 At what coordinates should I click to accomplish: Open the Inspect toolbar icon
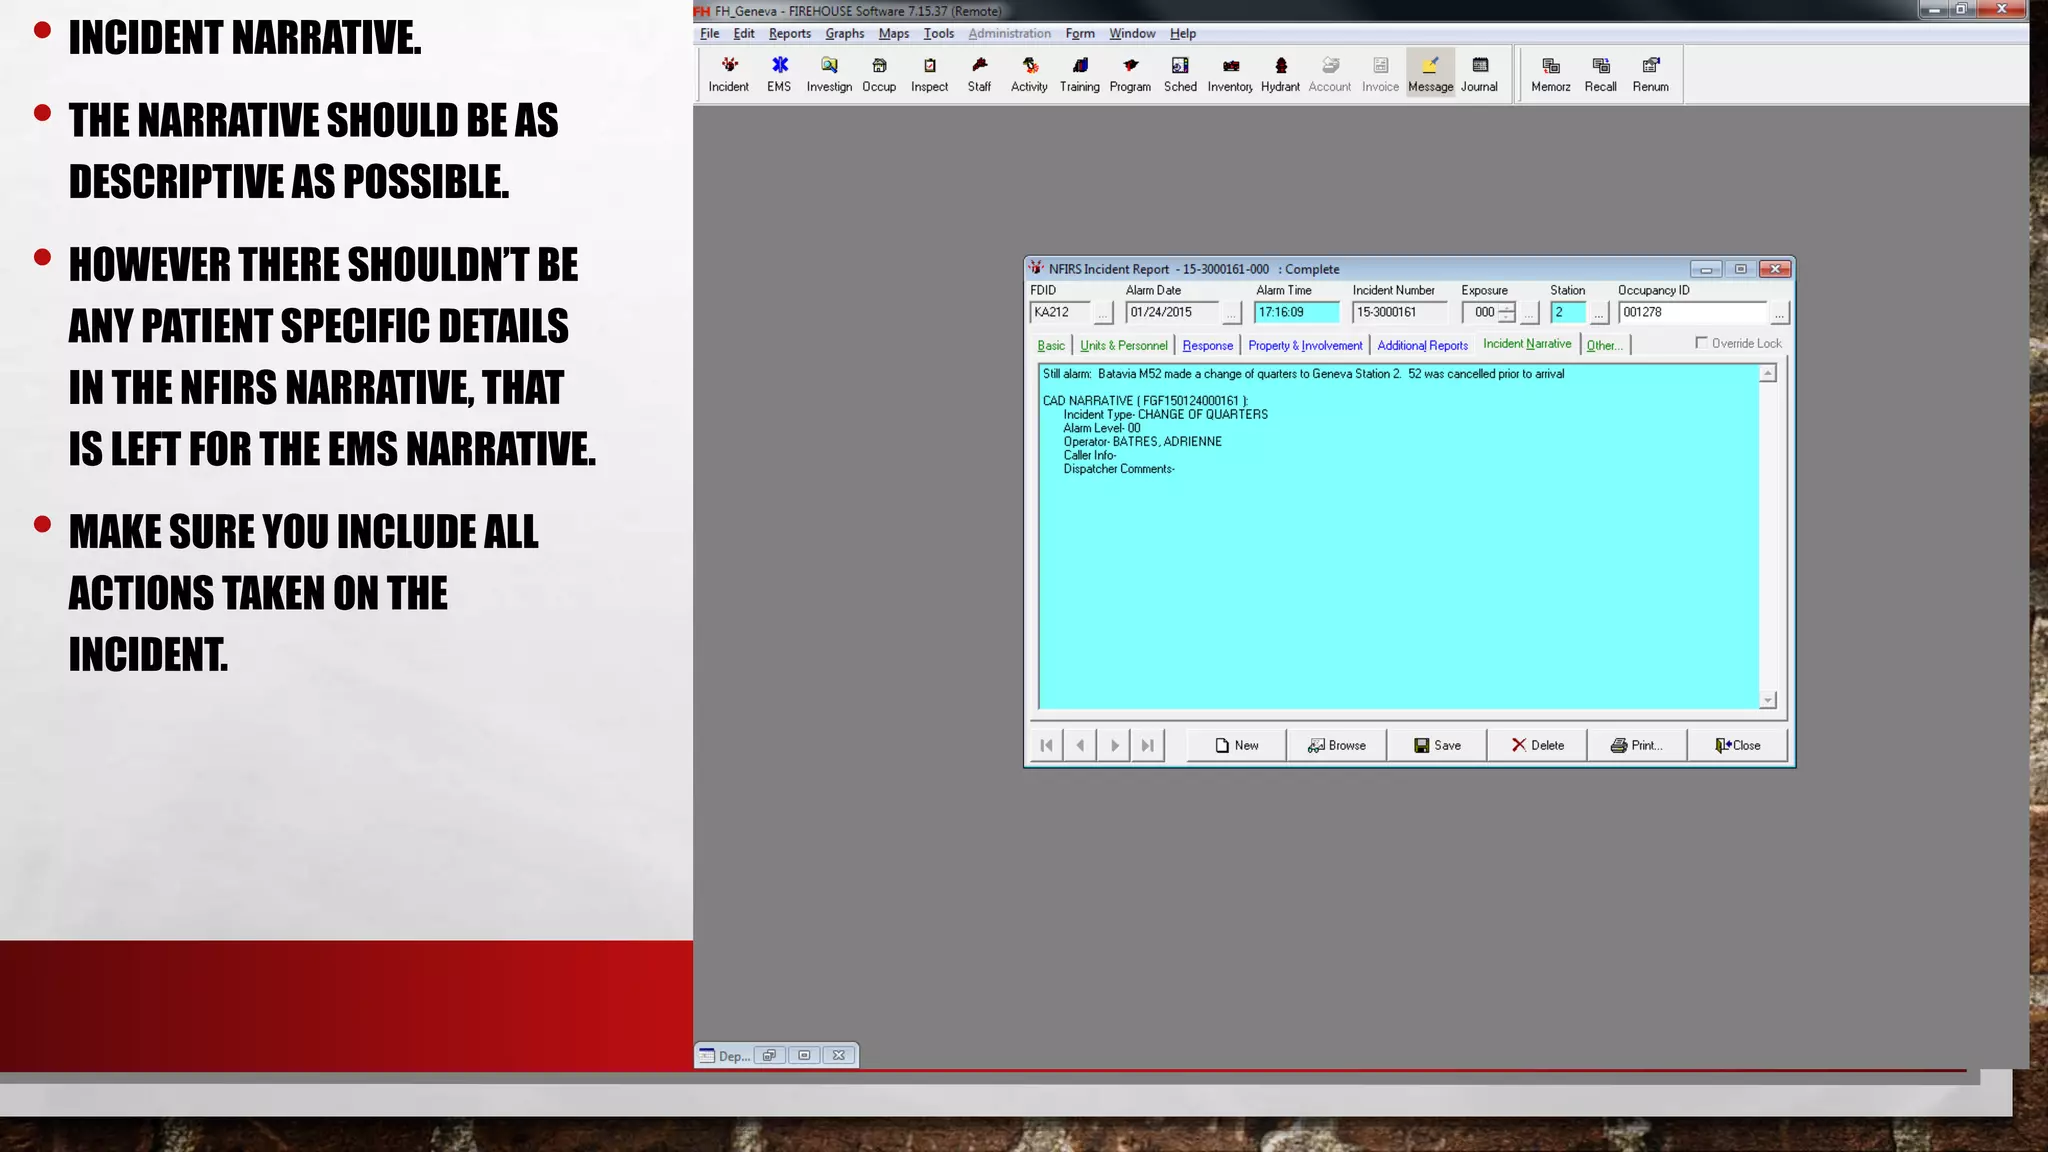click(x=929, y=74)
